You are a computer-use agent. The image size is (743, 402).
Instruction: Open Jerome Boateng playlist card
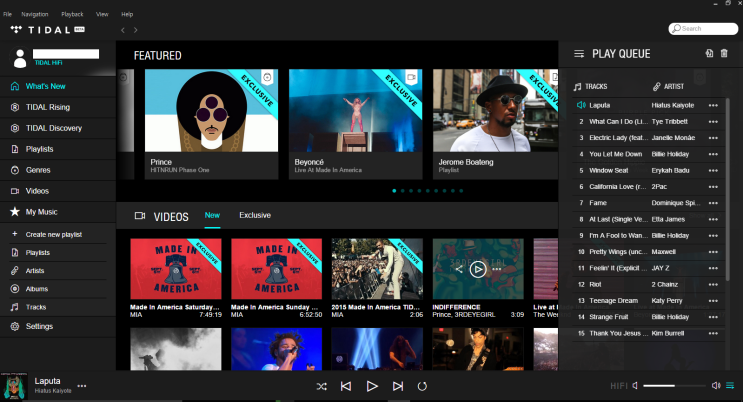[495, 124]
